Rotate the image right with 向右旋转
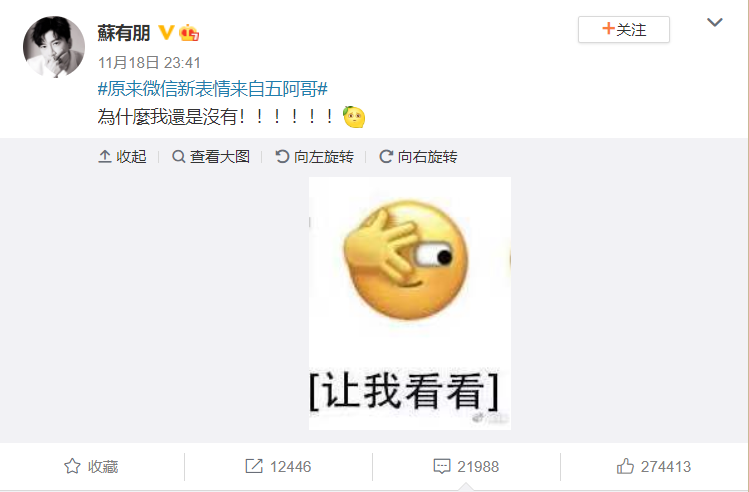 tap(418, 157)
